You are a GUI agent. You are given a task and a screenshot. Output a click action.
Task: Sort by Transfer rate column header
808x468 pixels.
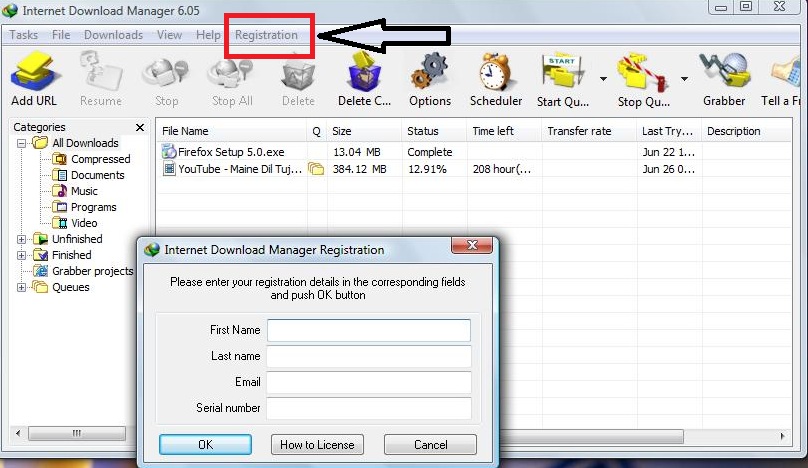click(590, 131)
